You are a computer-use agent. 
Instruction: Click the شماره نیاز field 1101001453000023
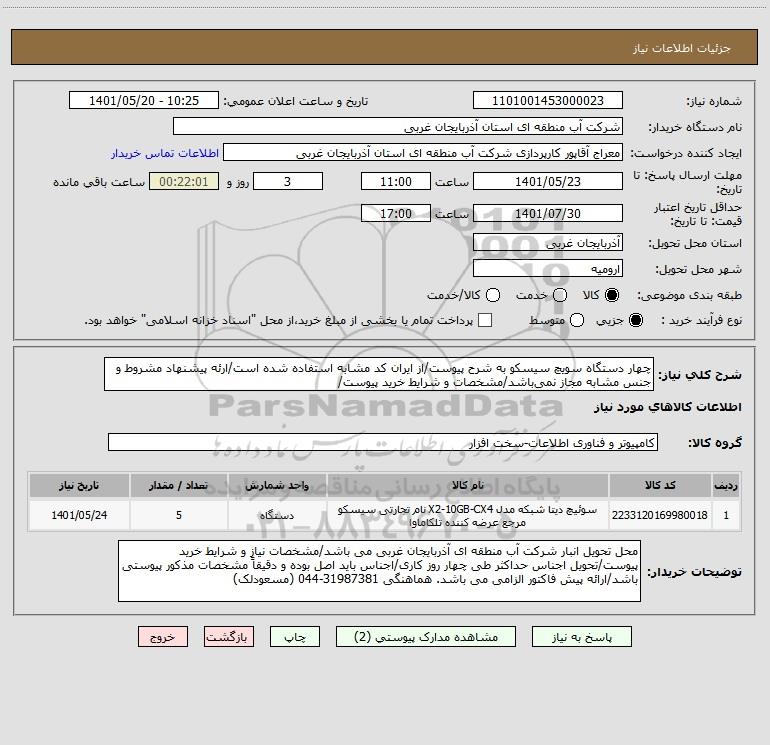tap(548, 101)
